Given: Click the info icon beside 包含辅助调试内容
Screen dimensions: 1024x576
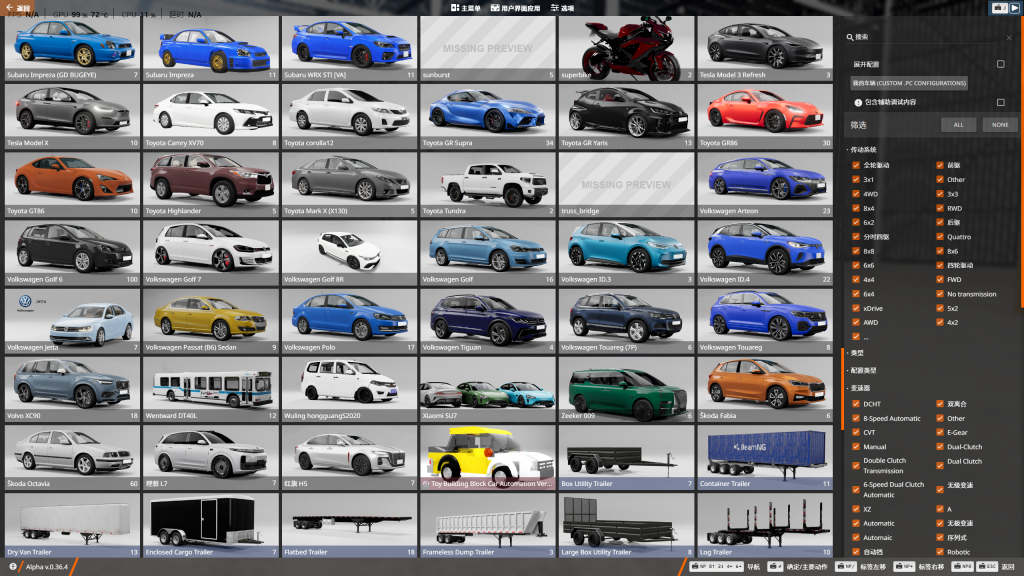Looking at the screenshot, I should 858,103.
